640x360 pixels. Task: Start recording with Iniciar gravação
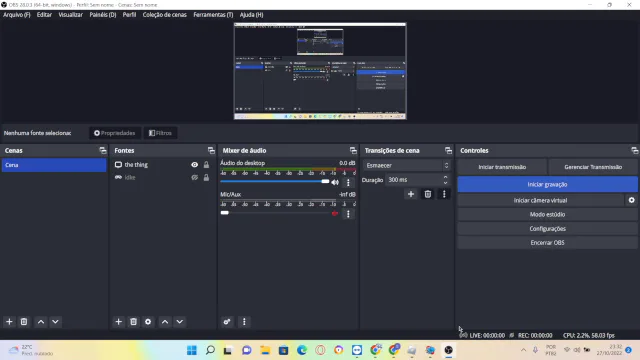547,184
